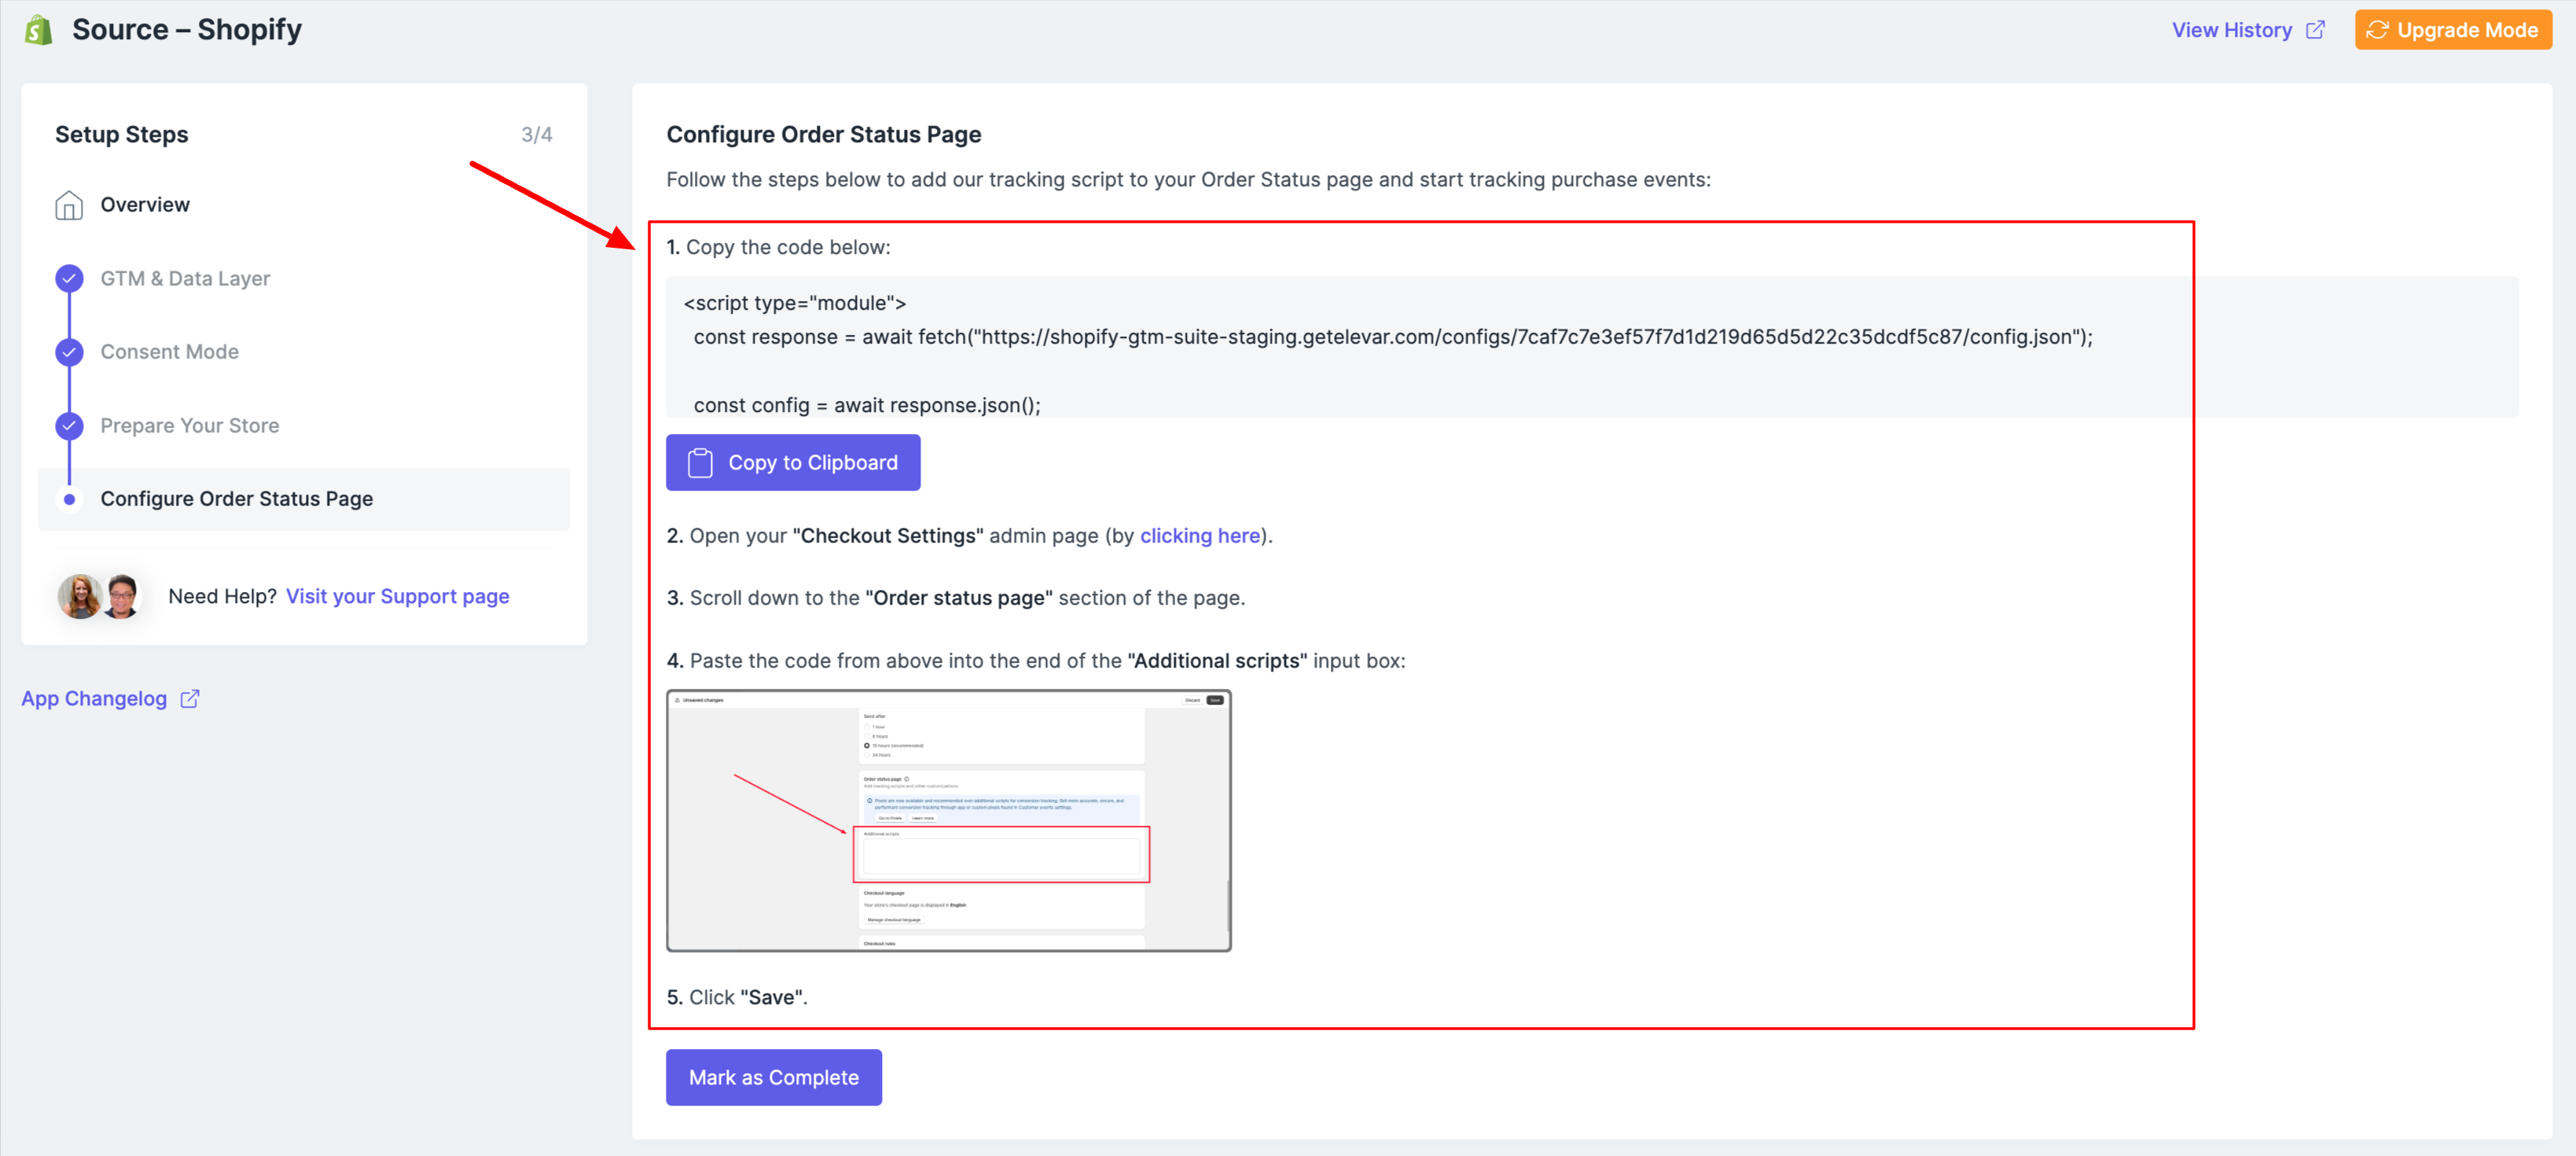
Task: Open the Overview setup step
Action: pos(145,205)
